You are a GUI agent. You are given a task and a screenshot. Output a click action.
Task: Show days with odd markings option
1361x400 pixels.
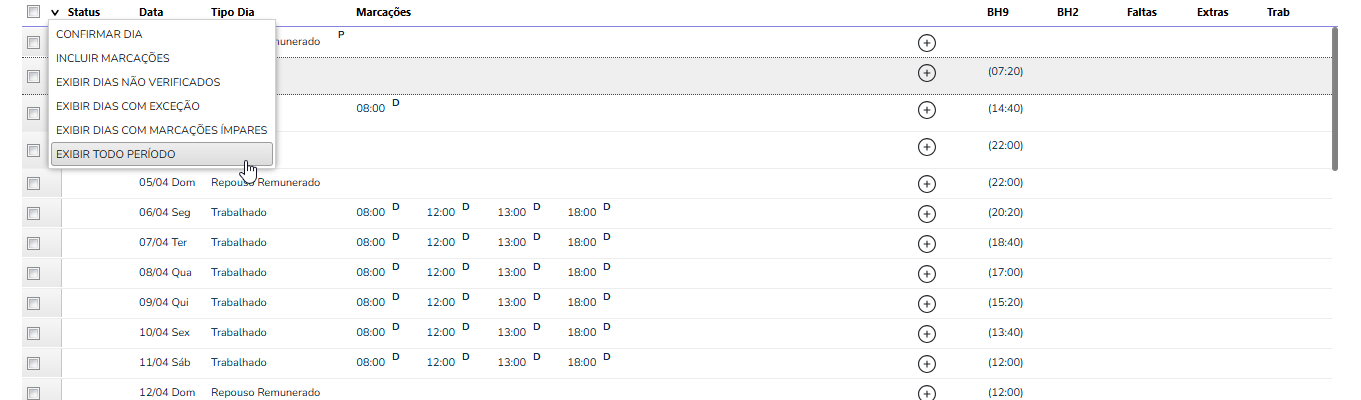(x=161, y=130)
